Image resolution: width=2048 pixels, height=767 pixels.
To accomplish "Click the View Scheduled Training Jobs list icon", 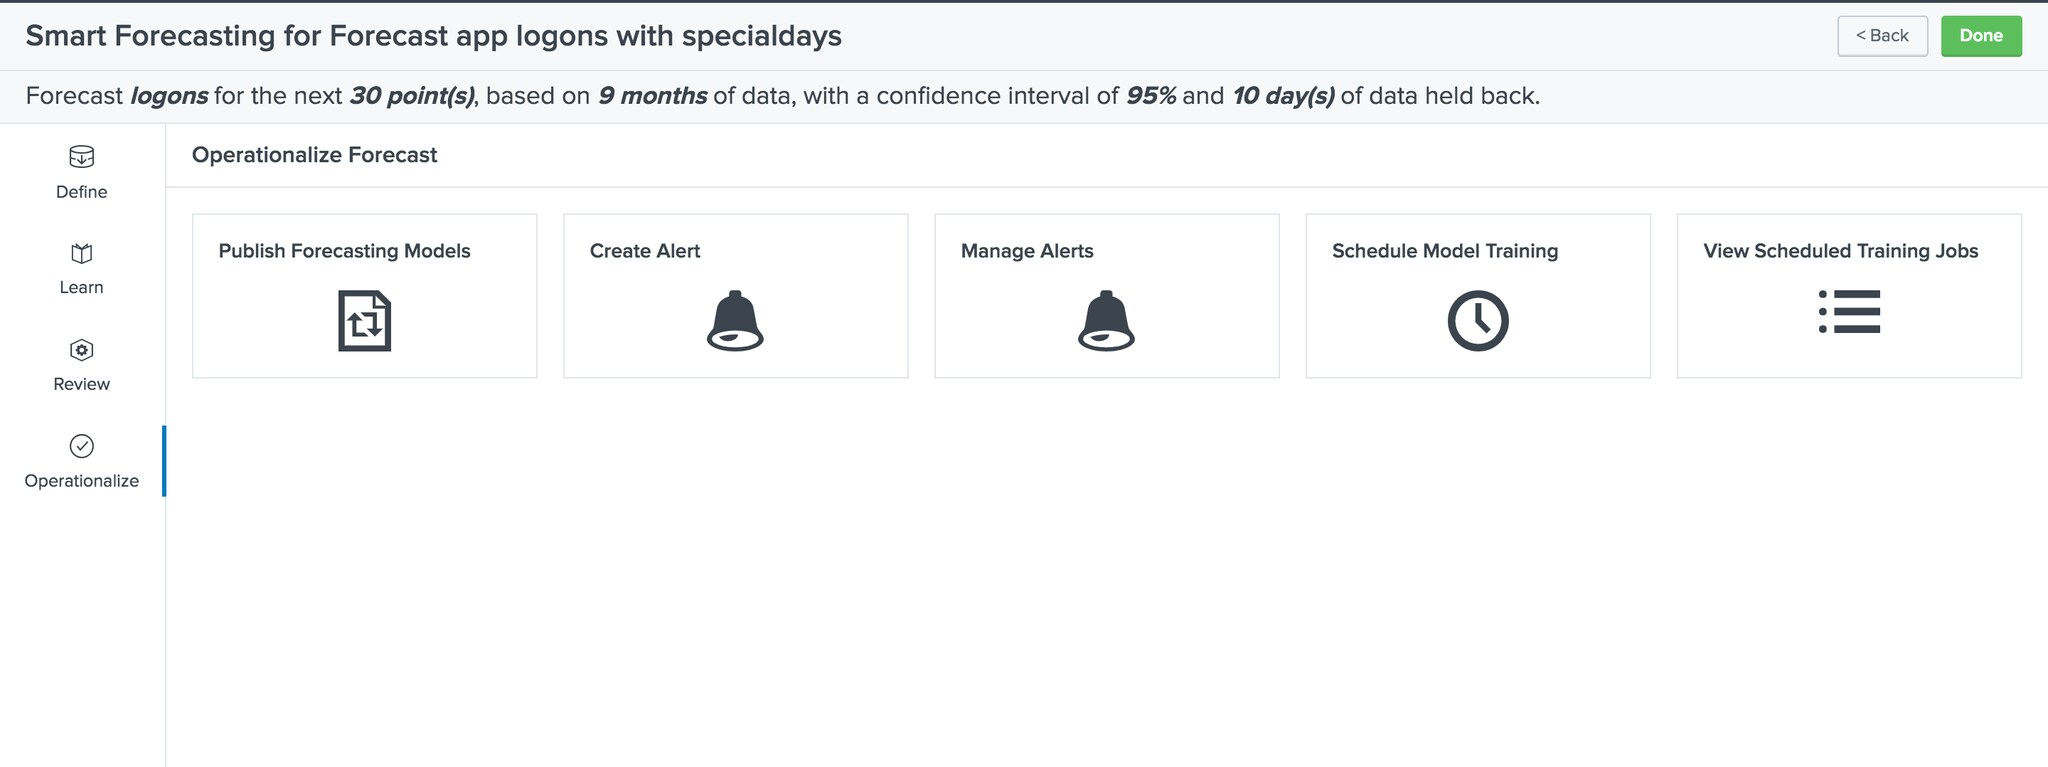I will 1849,312.
